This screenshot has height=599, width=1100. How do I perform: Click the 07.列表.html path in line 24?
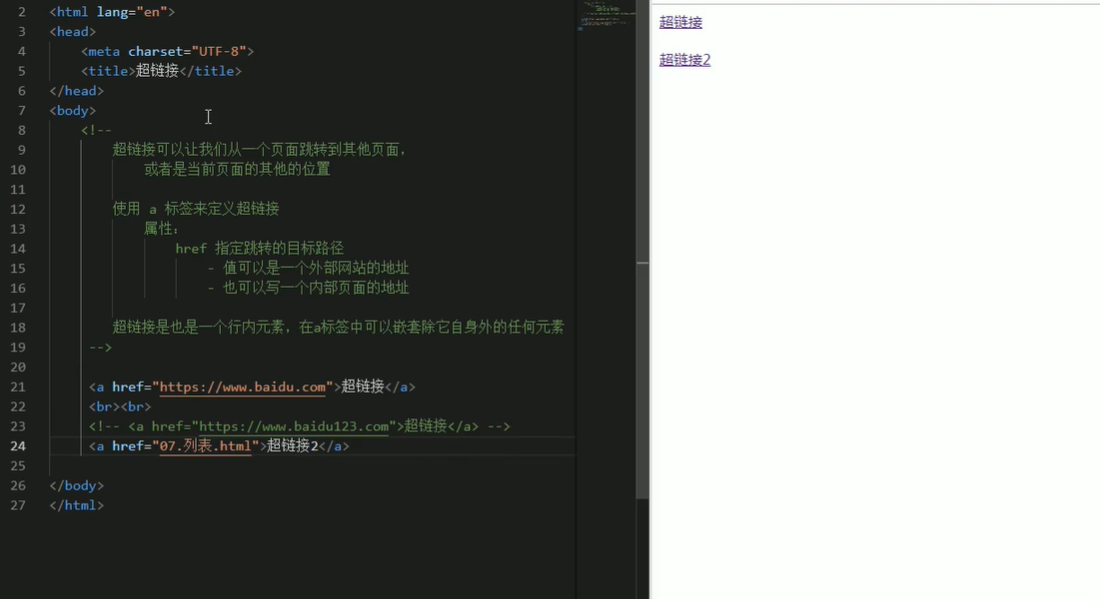(x=206, y=446)
